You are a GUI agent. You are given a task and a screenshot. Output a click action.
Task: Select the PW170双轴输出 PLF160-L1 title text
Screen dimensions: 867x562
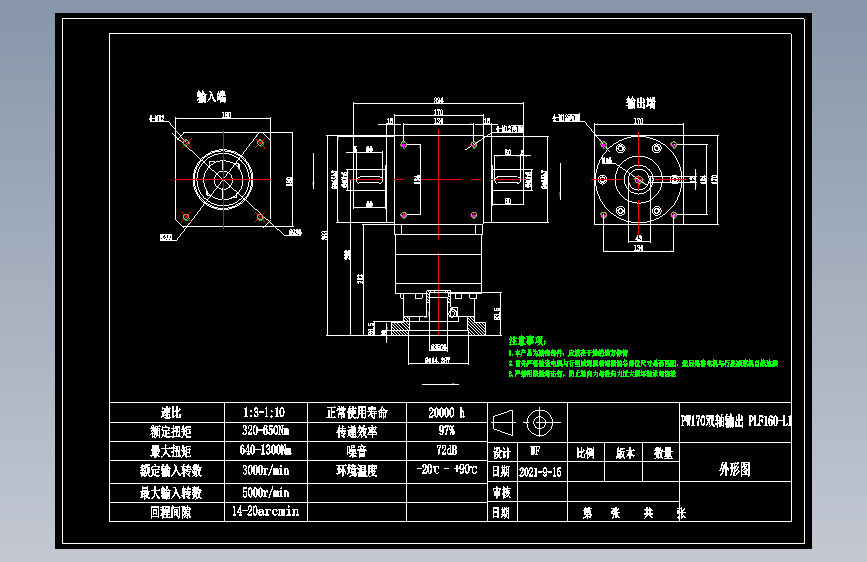[x=736, y=422]
